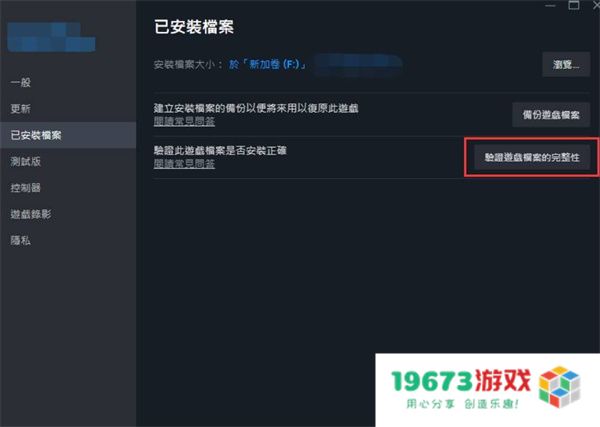Open 閱讀常見問答 link under backup description
Viewport: 600px width, 427px height.
click(x=184, y=122)
